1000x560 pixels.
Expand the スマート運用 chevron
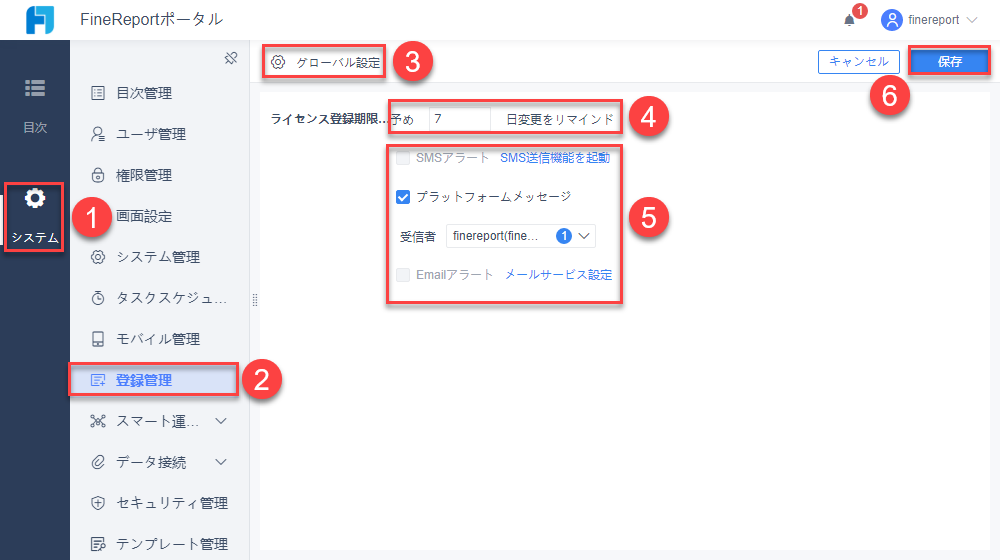click(221, 421)
